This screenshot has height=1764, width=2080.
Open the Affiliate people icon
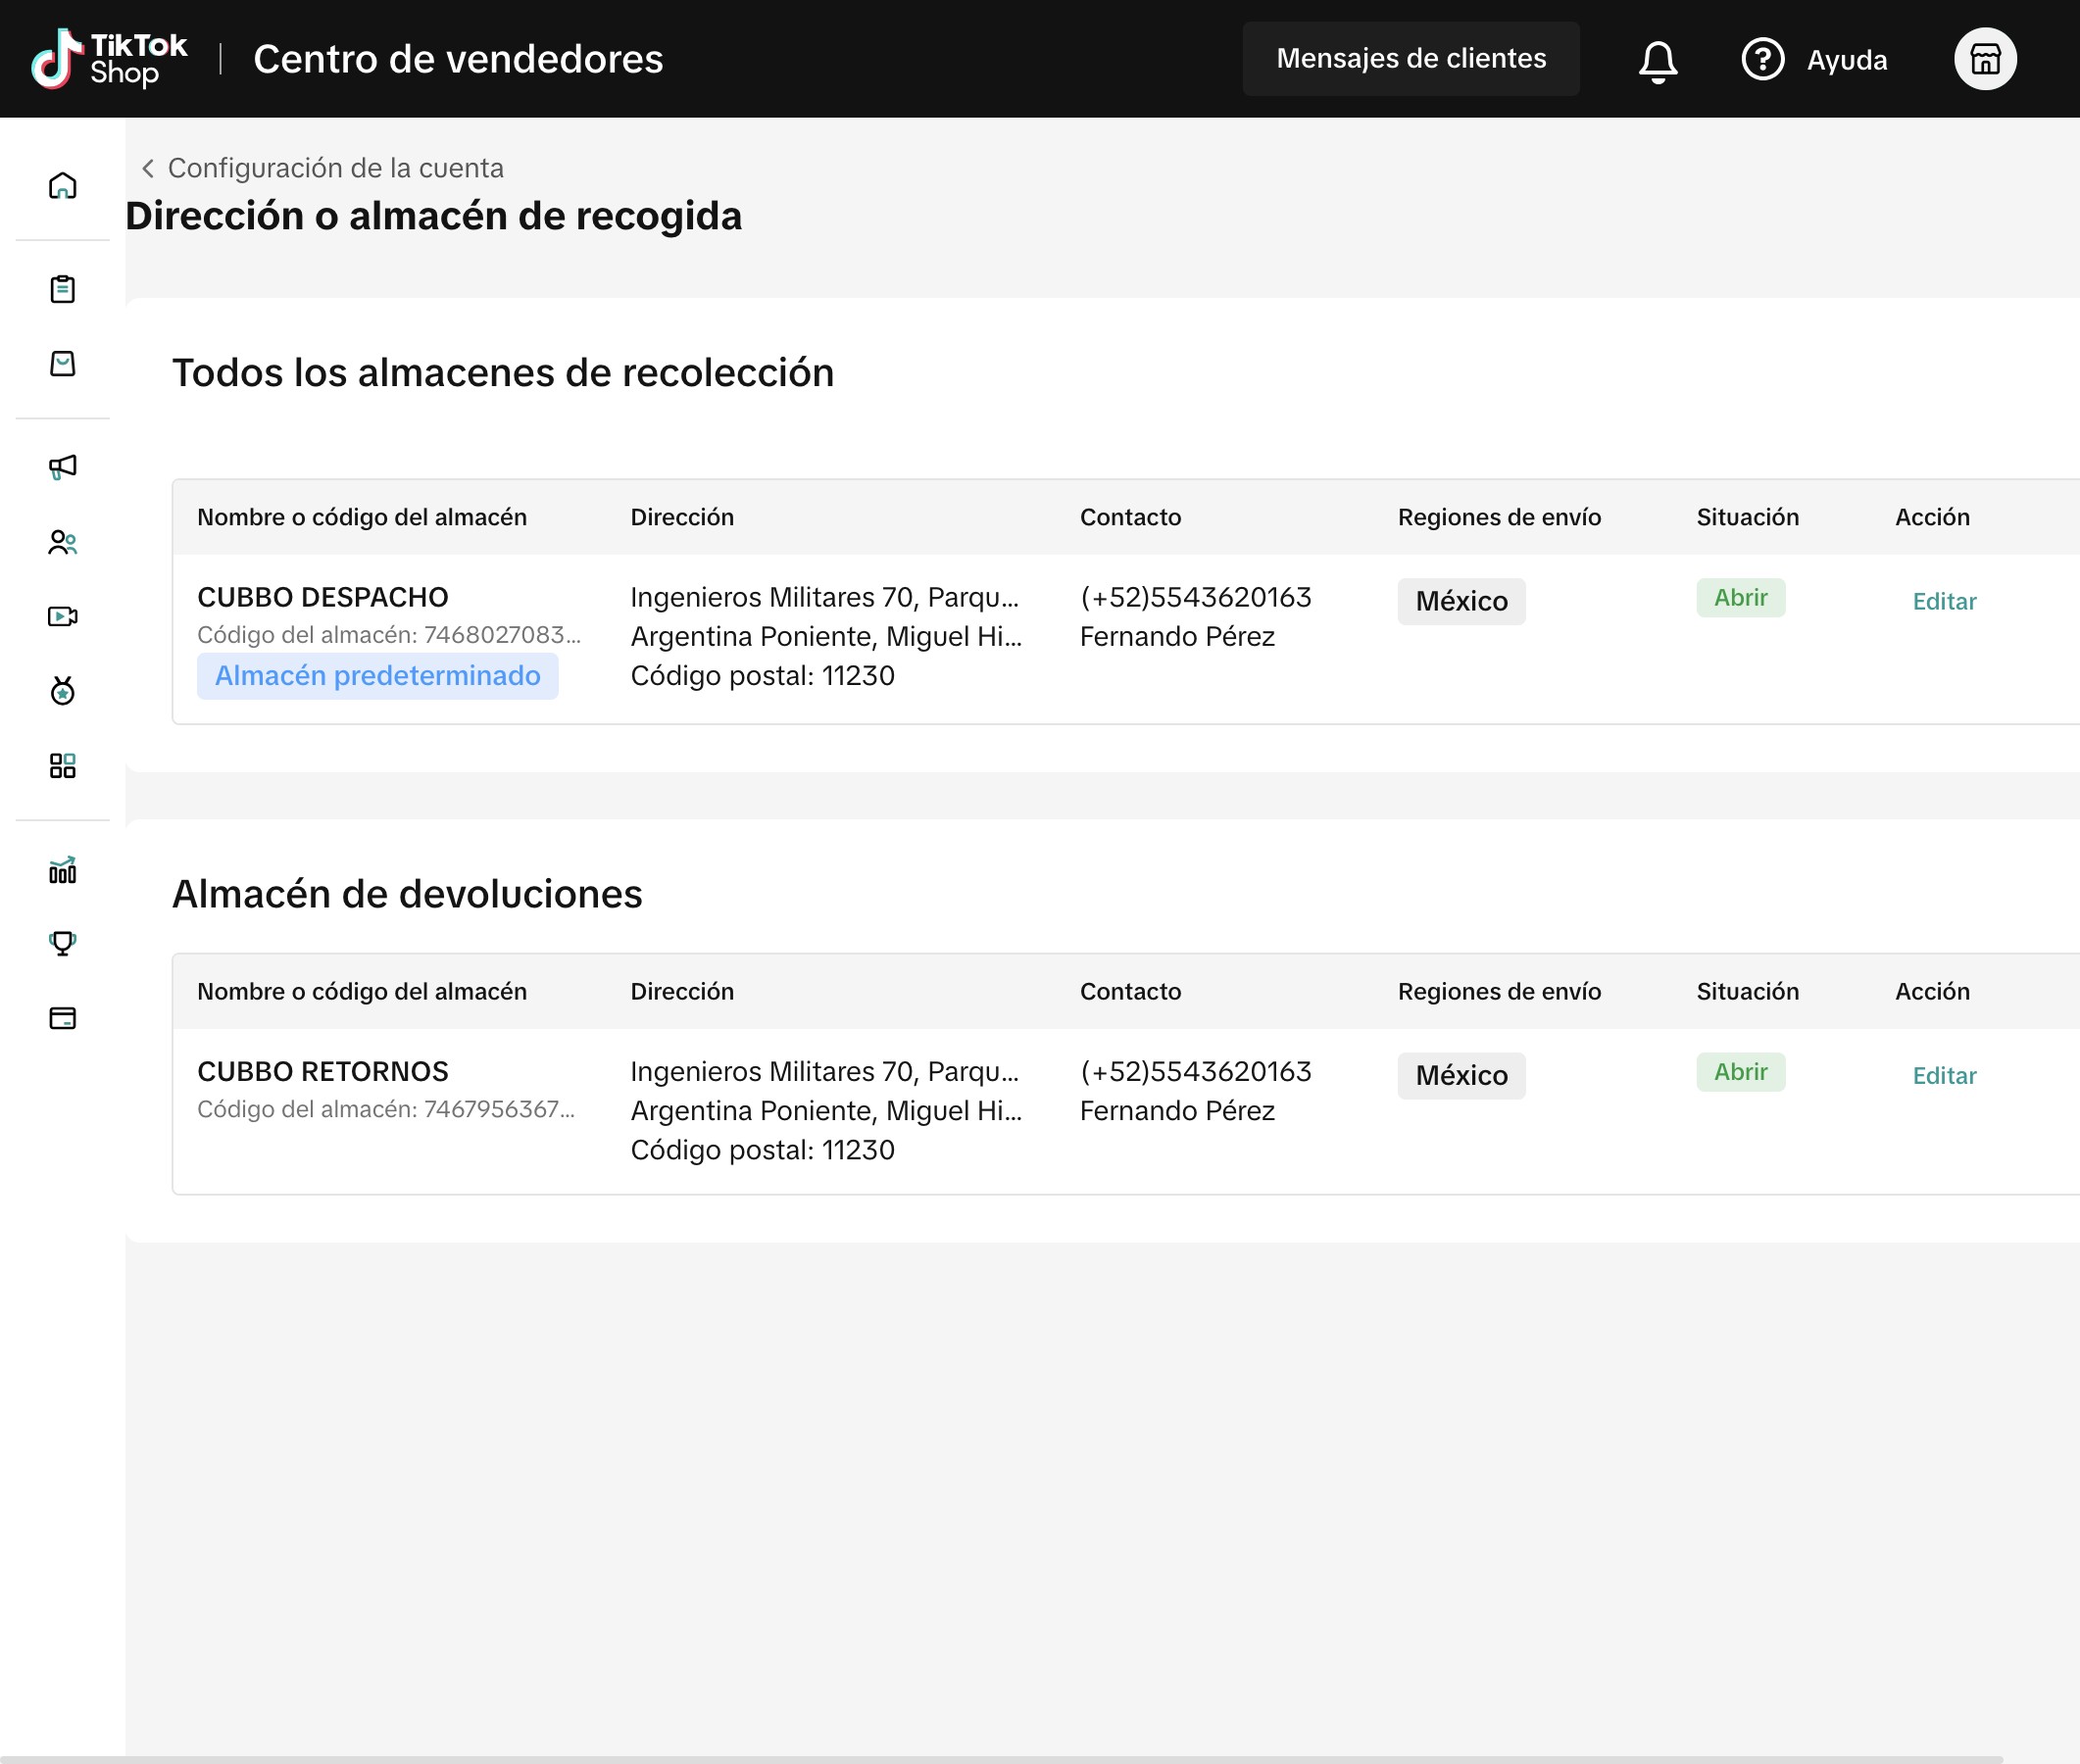(62, 542)
